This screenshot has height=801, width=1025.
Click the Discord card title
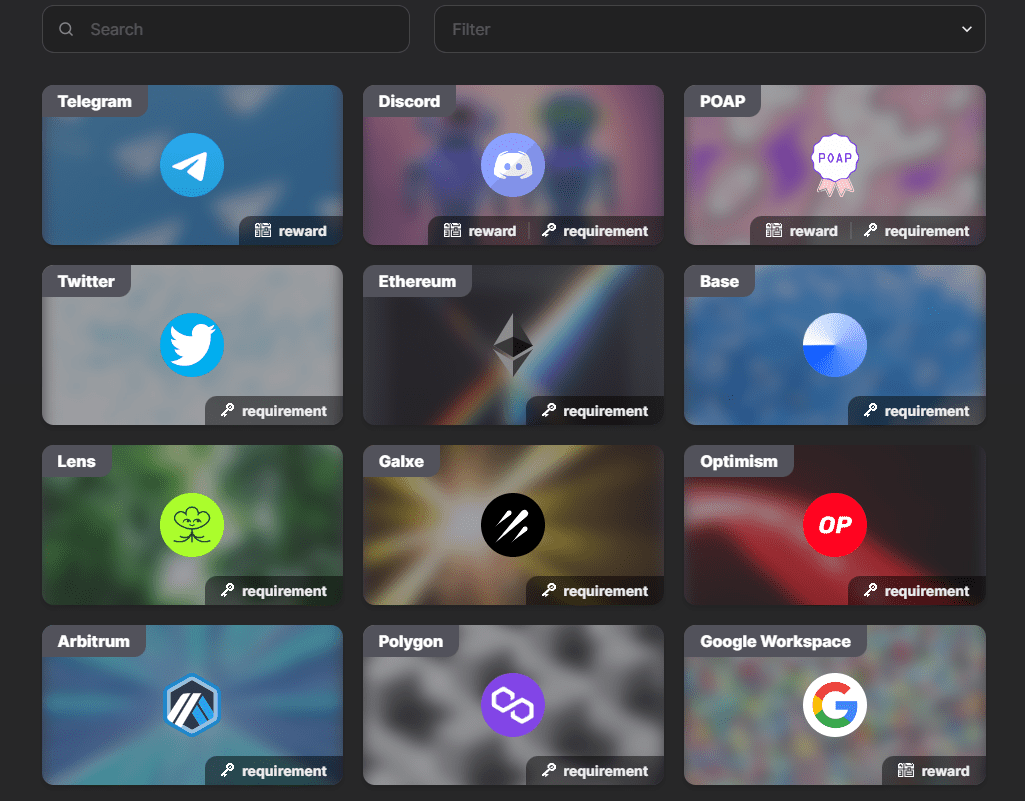pos(409,101)
